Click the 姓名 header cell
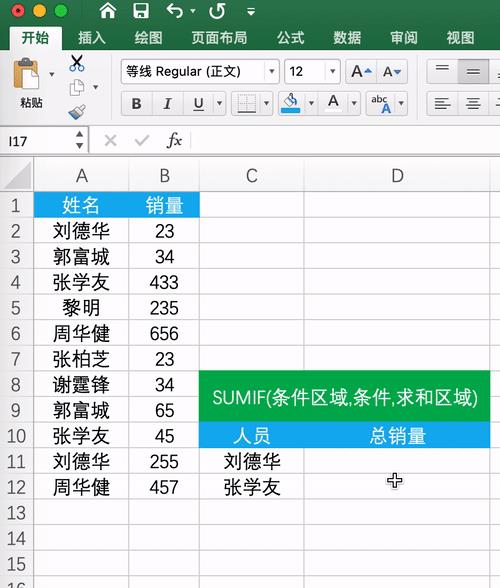 tap(81, 205)
